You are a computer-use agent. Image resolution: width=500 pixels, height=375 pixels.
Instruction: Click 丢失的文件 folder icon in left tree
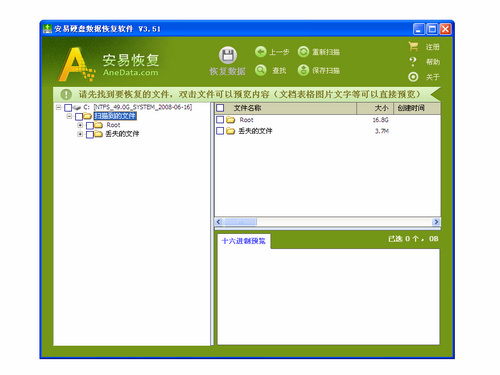click(x=98, y=134)
